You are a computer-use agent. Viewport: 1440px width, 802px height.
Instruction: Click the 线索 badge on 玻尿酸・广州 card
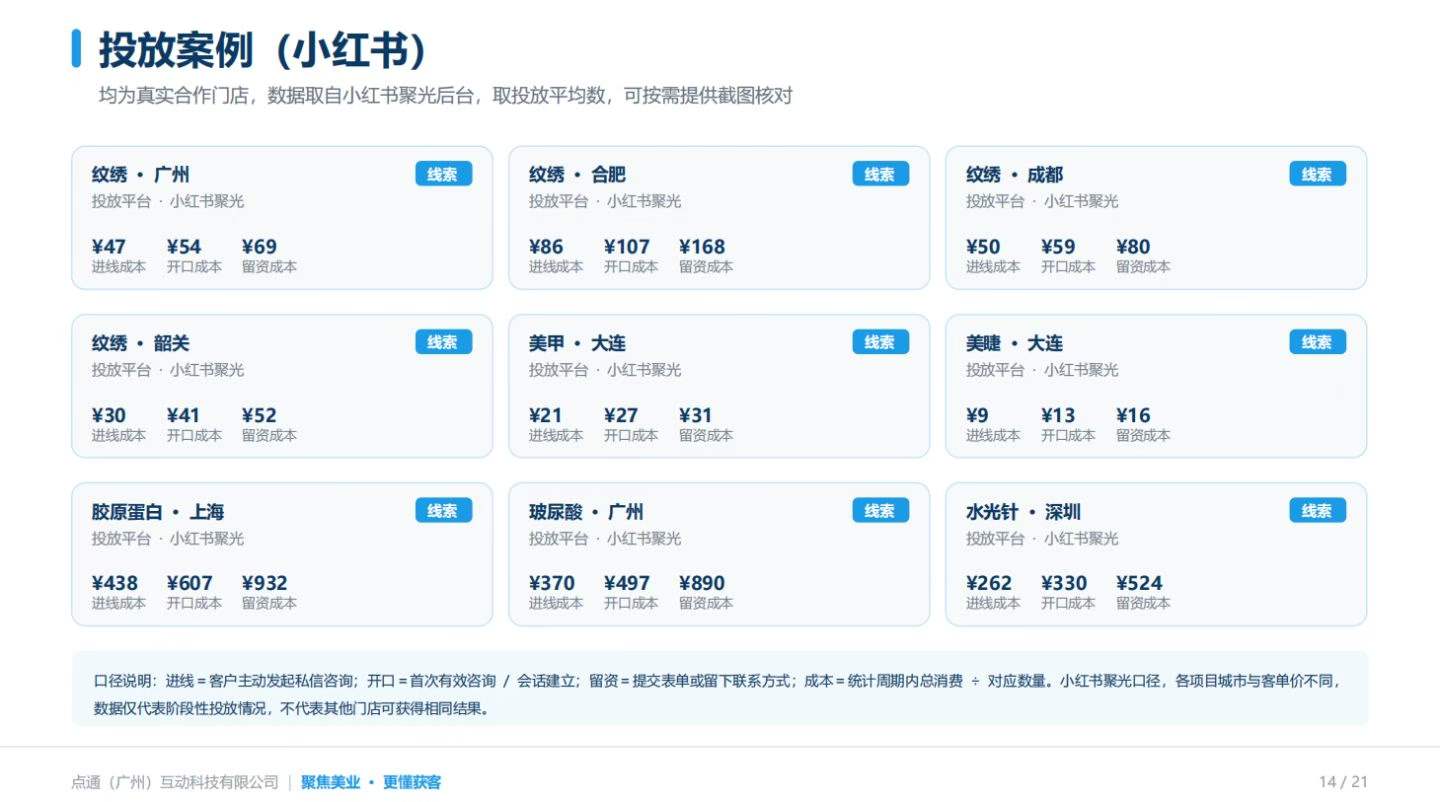click(x=880, y=511)
